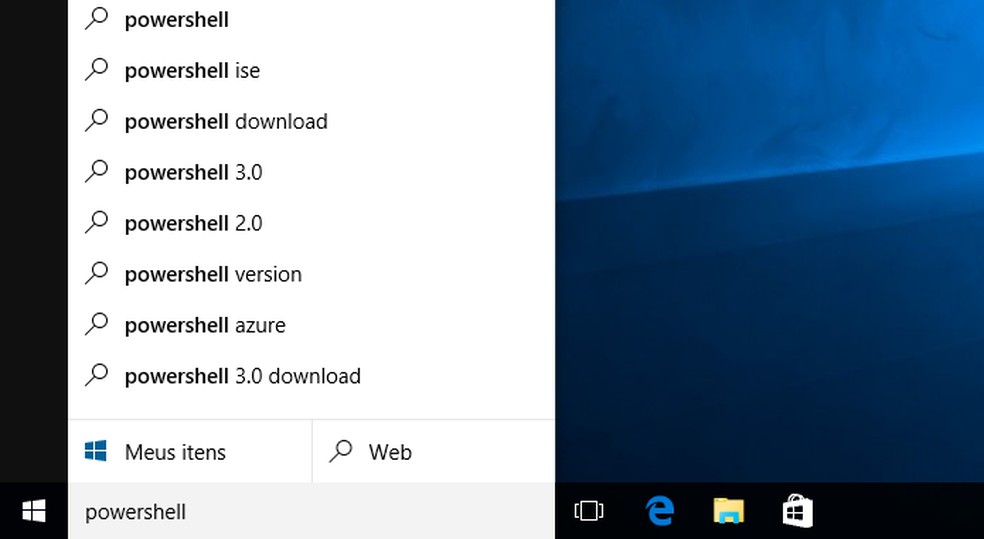The width and height of the screenshot is (984, 539).
Task: Click the Windows logo next to Meus itens
Action: pyautogui.click(x=95, y=451)
